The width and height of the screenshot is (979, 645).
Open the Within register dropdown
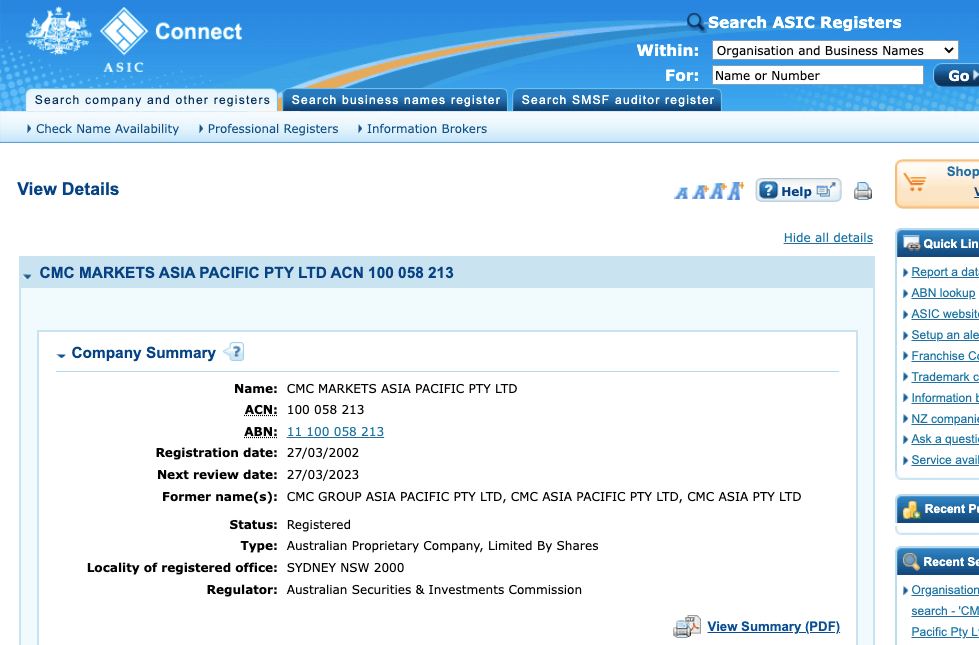835,51
